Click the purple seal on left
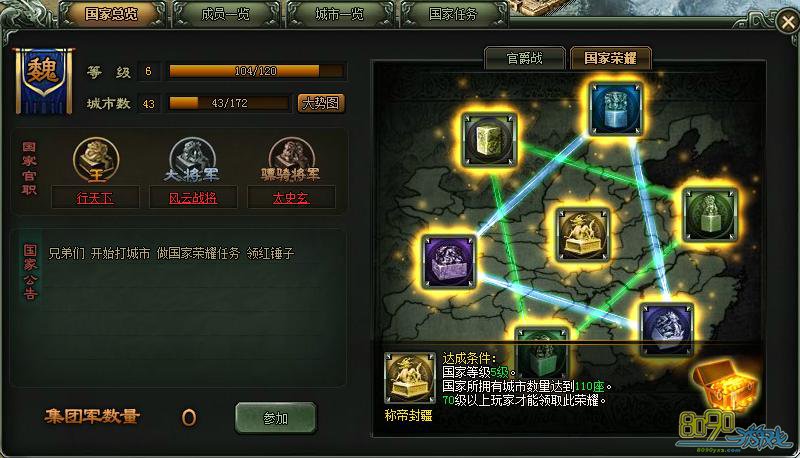The width and height of the screenshot is (800, 458). point(449,261)
